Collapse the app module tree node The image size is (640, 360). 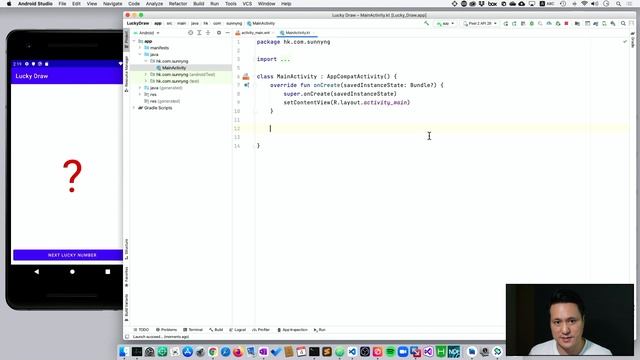pyautogui.click(x=134, y=41)
